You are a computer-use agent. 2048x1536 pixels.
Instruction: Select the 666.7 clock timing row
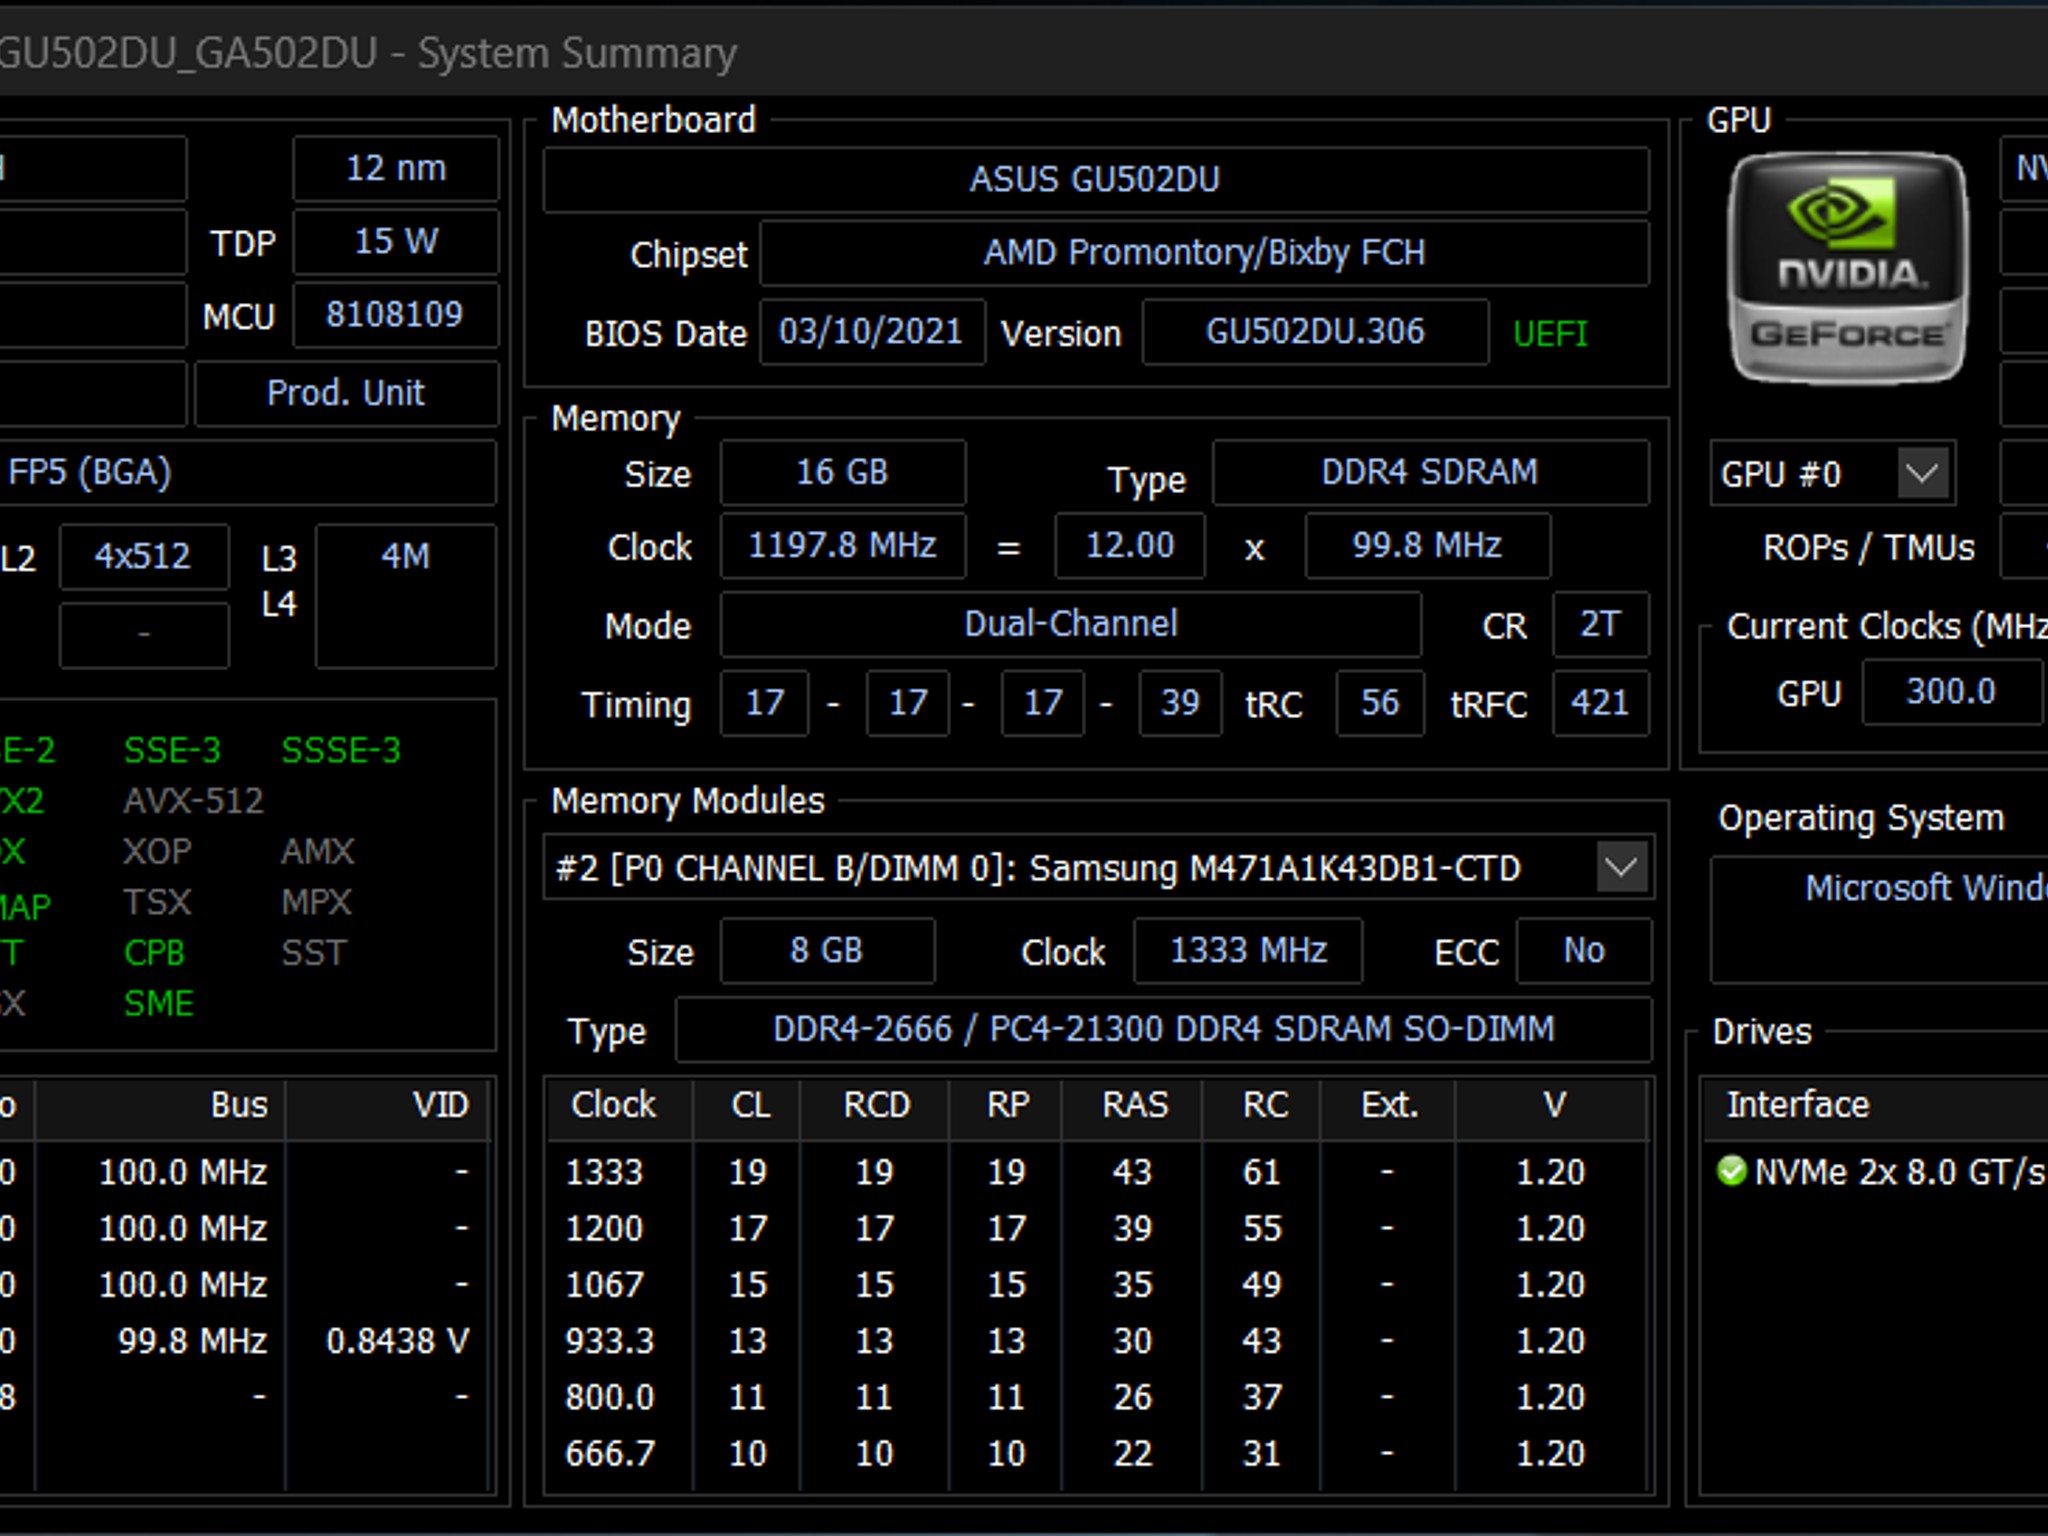pos(1098,1453)
